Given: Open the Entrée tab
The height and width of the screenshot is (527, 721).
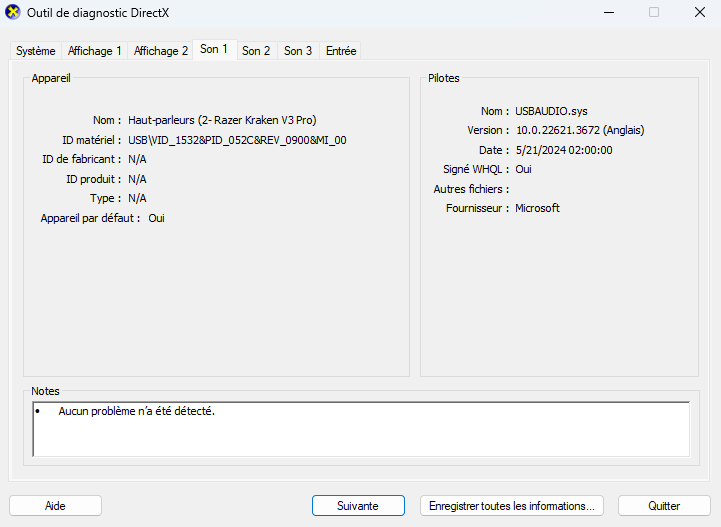Looking at the screenshot, I should point(341,51).
